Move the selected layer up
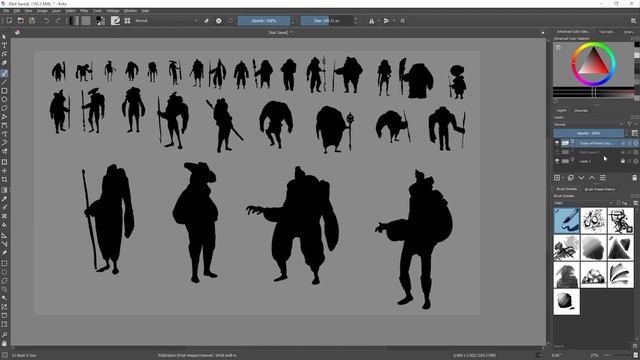Image resolution: width=640 pixels, height=360 pixels. click(x=592, y=178)
